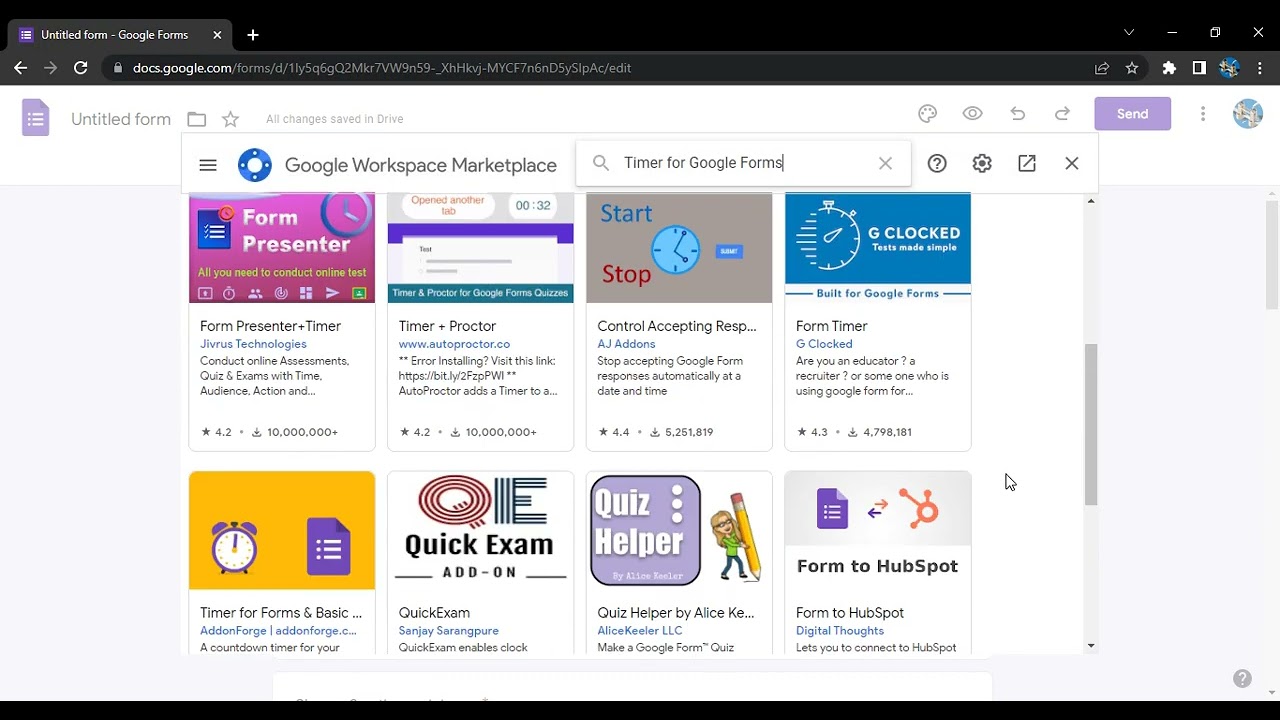Viewport: 1280px width, 720px height.
Task: Open the tab search dropdown arrow
Action: tap(1129, 32)
